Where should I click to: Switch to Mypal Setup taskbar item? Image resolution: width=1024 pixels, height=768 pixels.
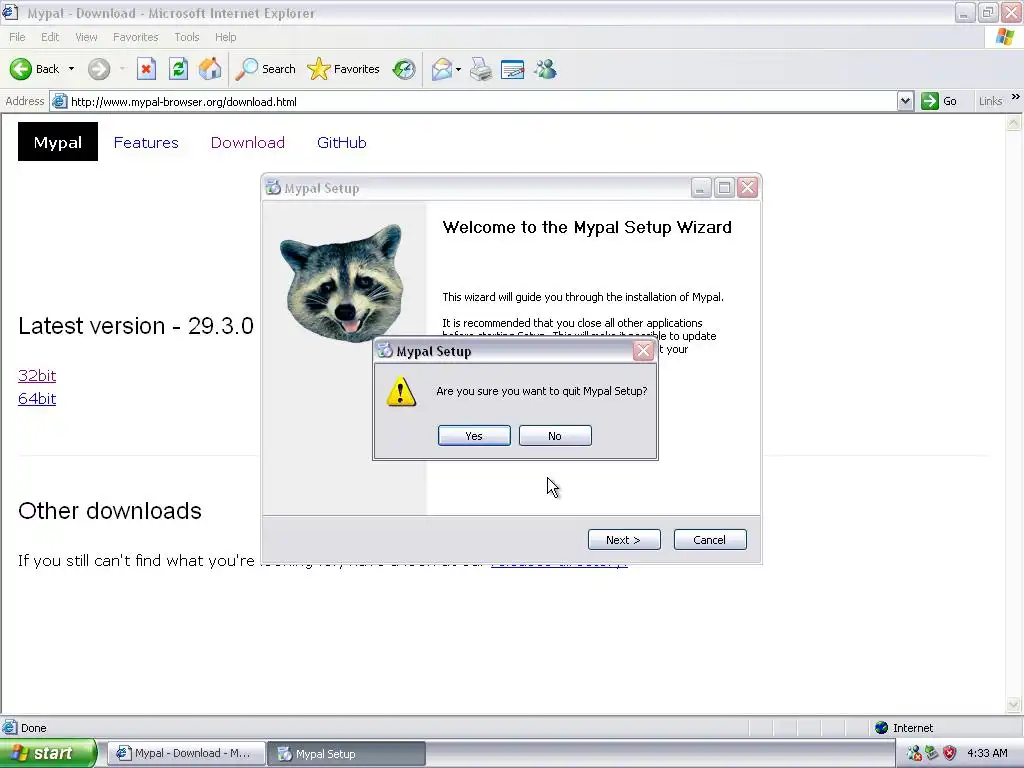click(x=347, y=754)
